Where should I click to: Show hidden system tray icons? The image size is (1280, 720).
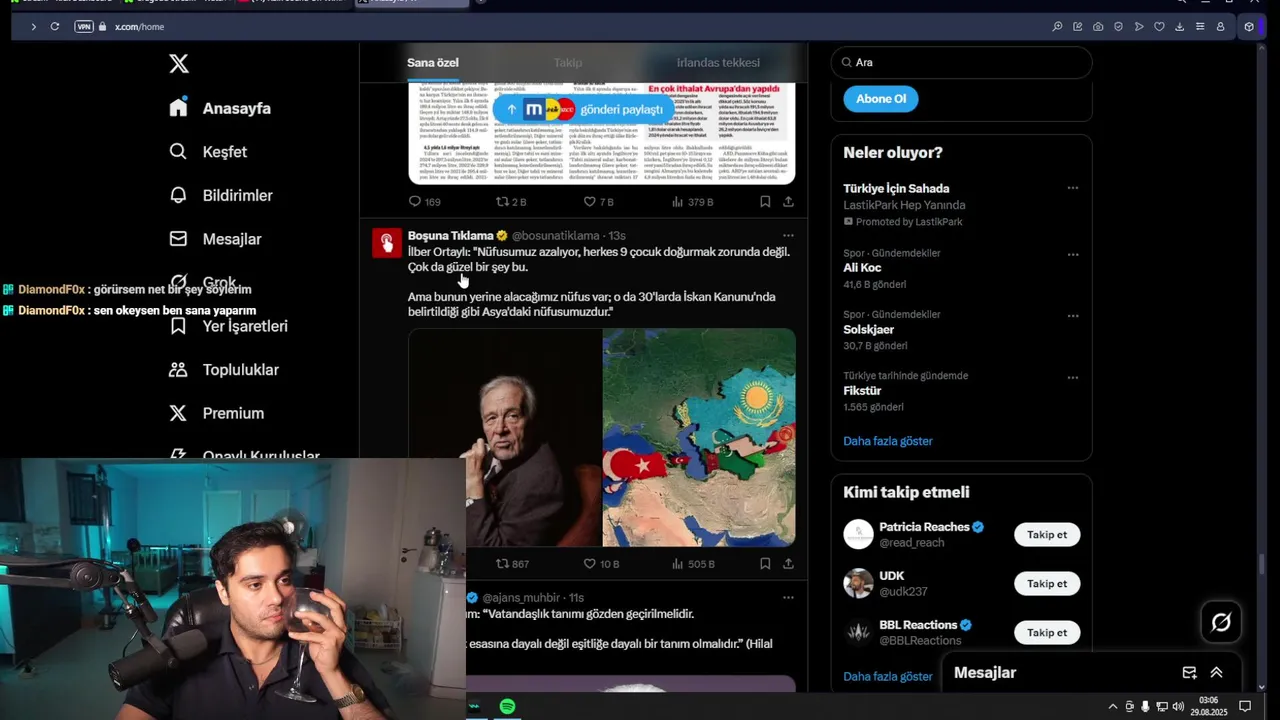(x=1112, y=707)
